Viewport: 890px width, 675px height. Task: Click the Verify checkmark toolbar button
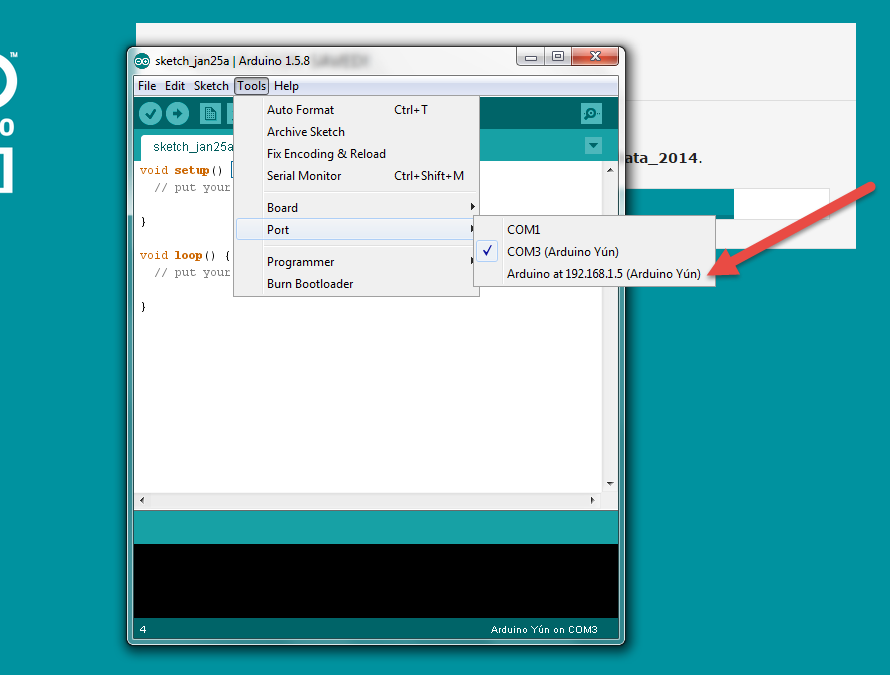point(150,114)
